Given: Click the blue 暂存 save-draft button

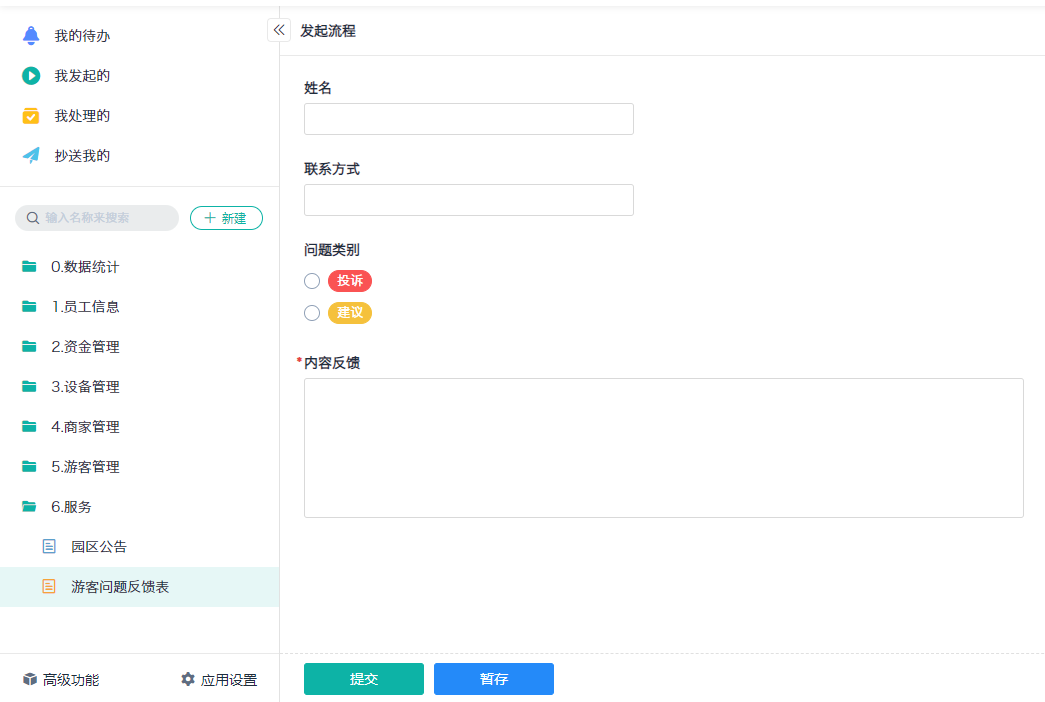Looking at the screenshot, I should pyautogui.click(x=493, y=679).
